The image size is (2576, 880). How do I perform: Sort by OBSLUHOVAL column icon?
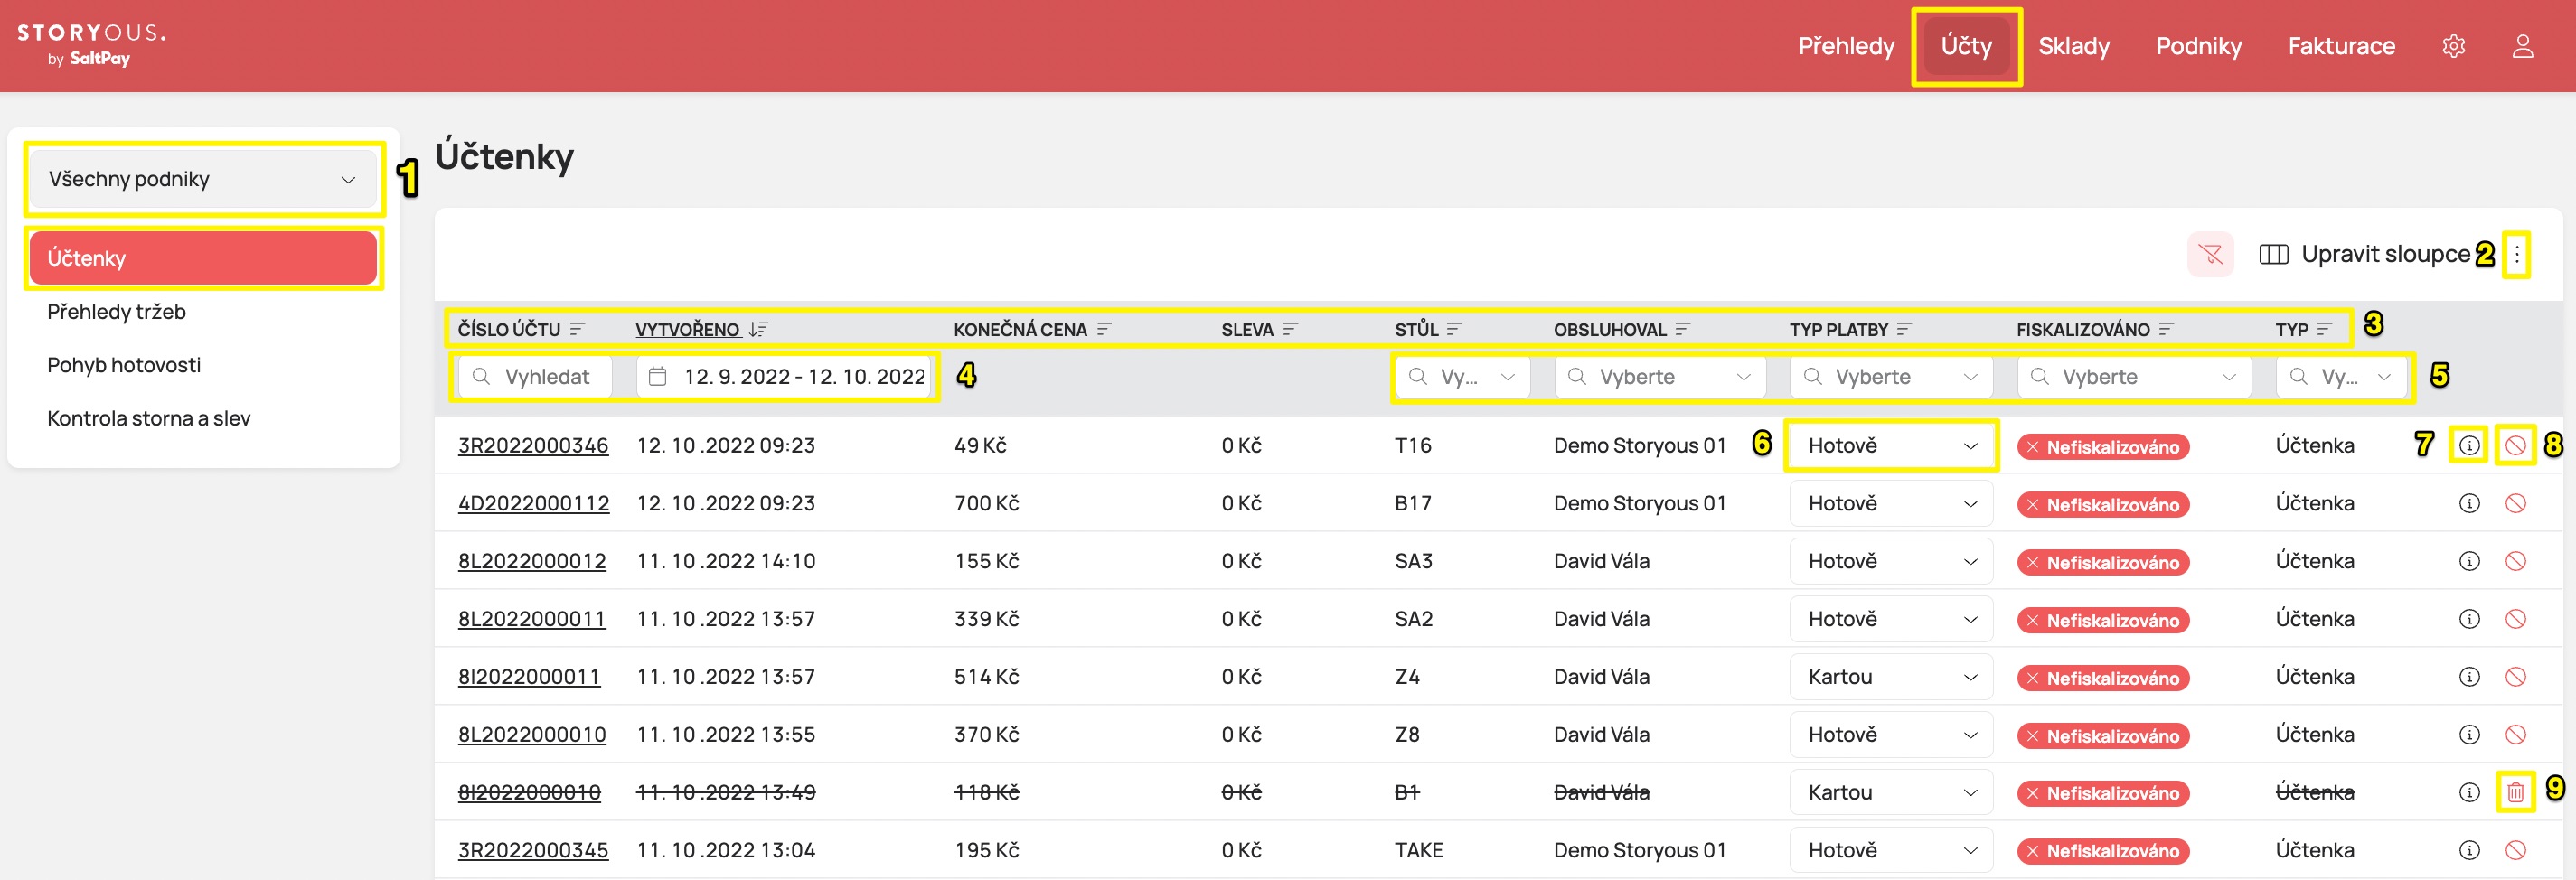1683,329
